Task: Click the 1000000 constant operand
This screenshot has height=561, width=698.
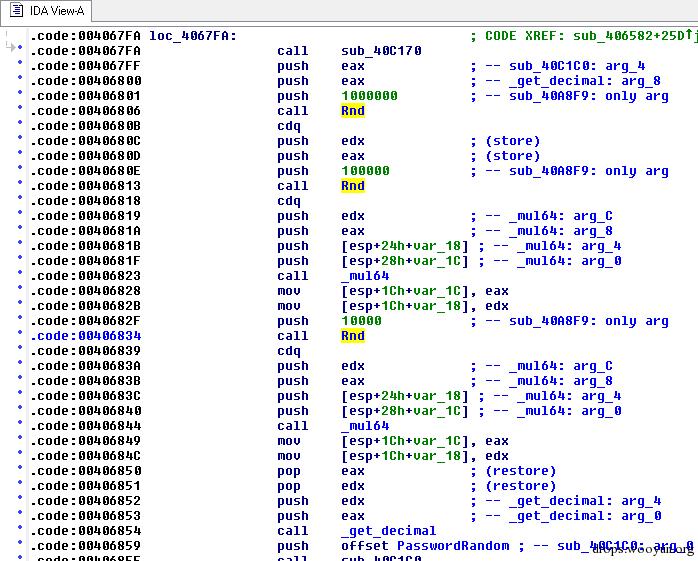Action: [x=369, y=96]
